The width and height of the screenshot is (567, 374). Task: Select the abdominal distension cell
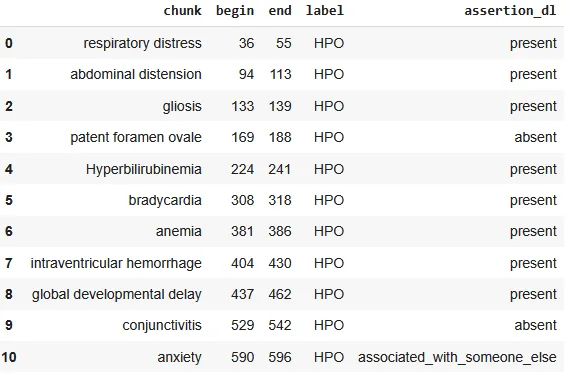point(136,74)
